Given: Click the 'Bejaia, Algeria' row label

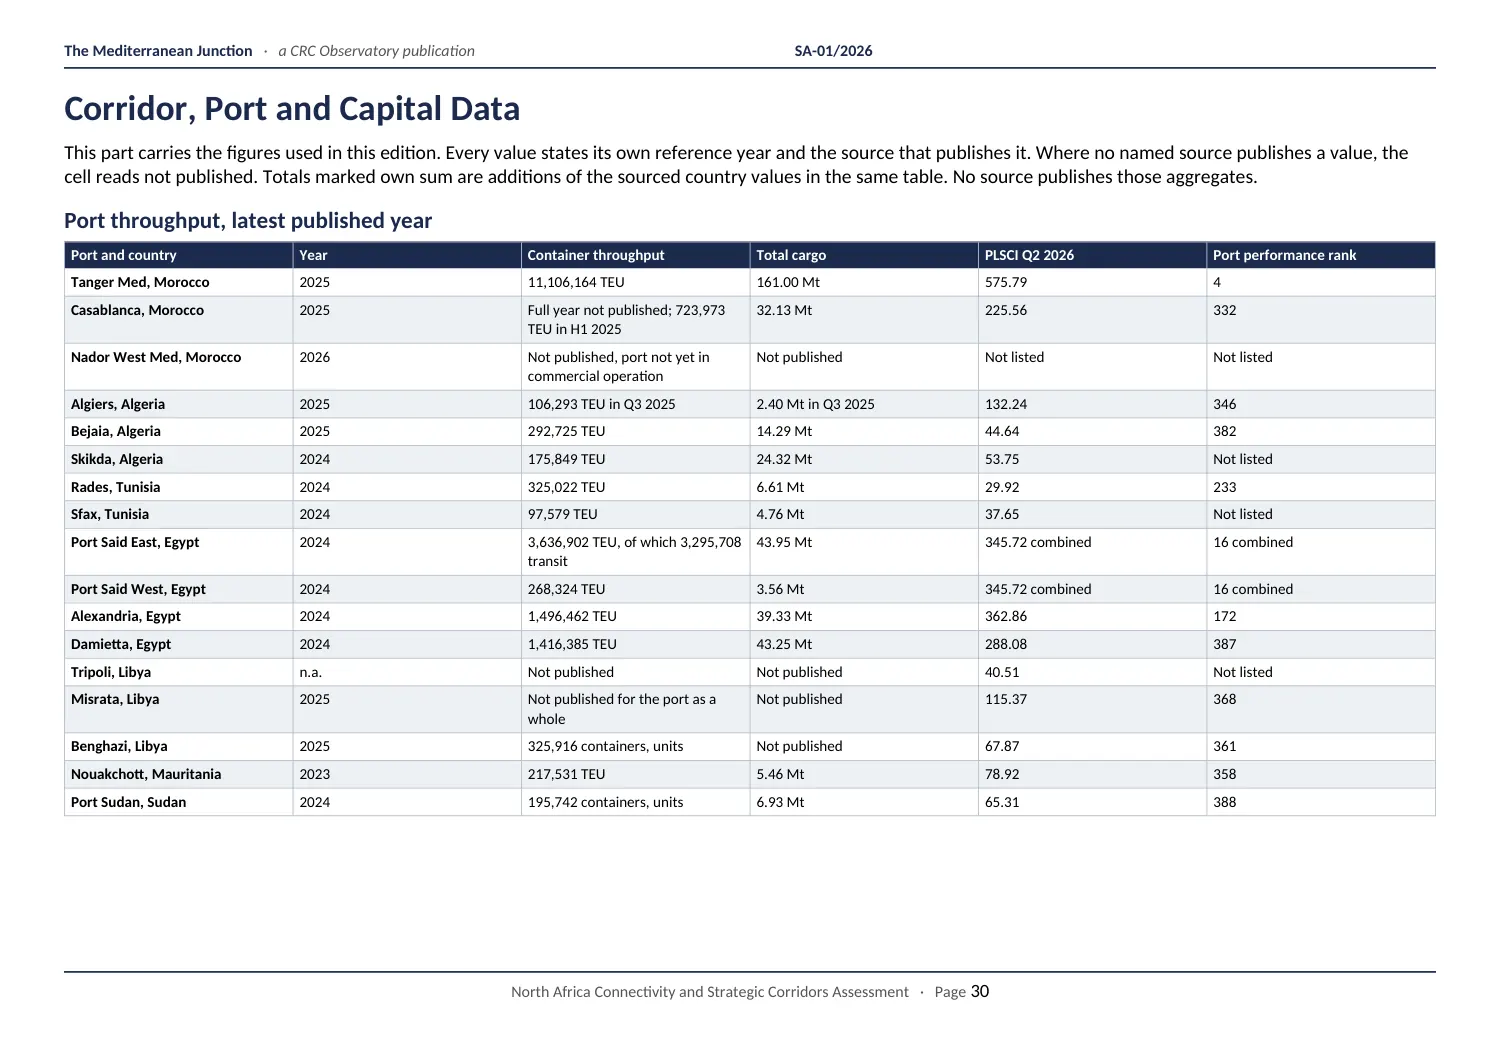Looking at the screenshot, I should [116, 431].
